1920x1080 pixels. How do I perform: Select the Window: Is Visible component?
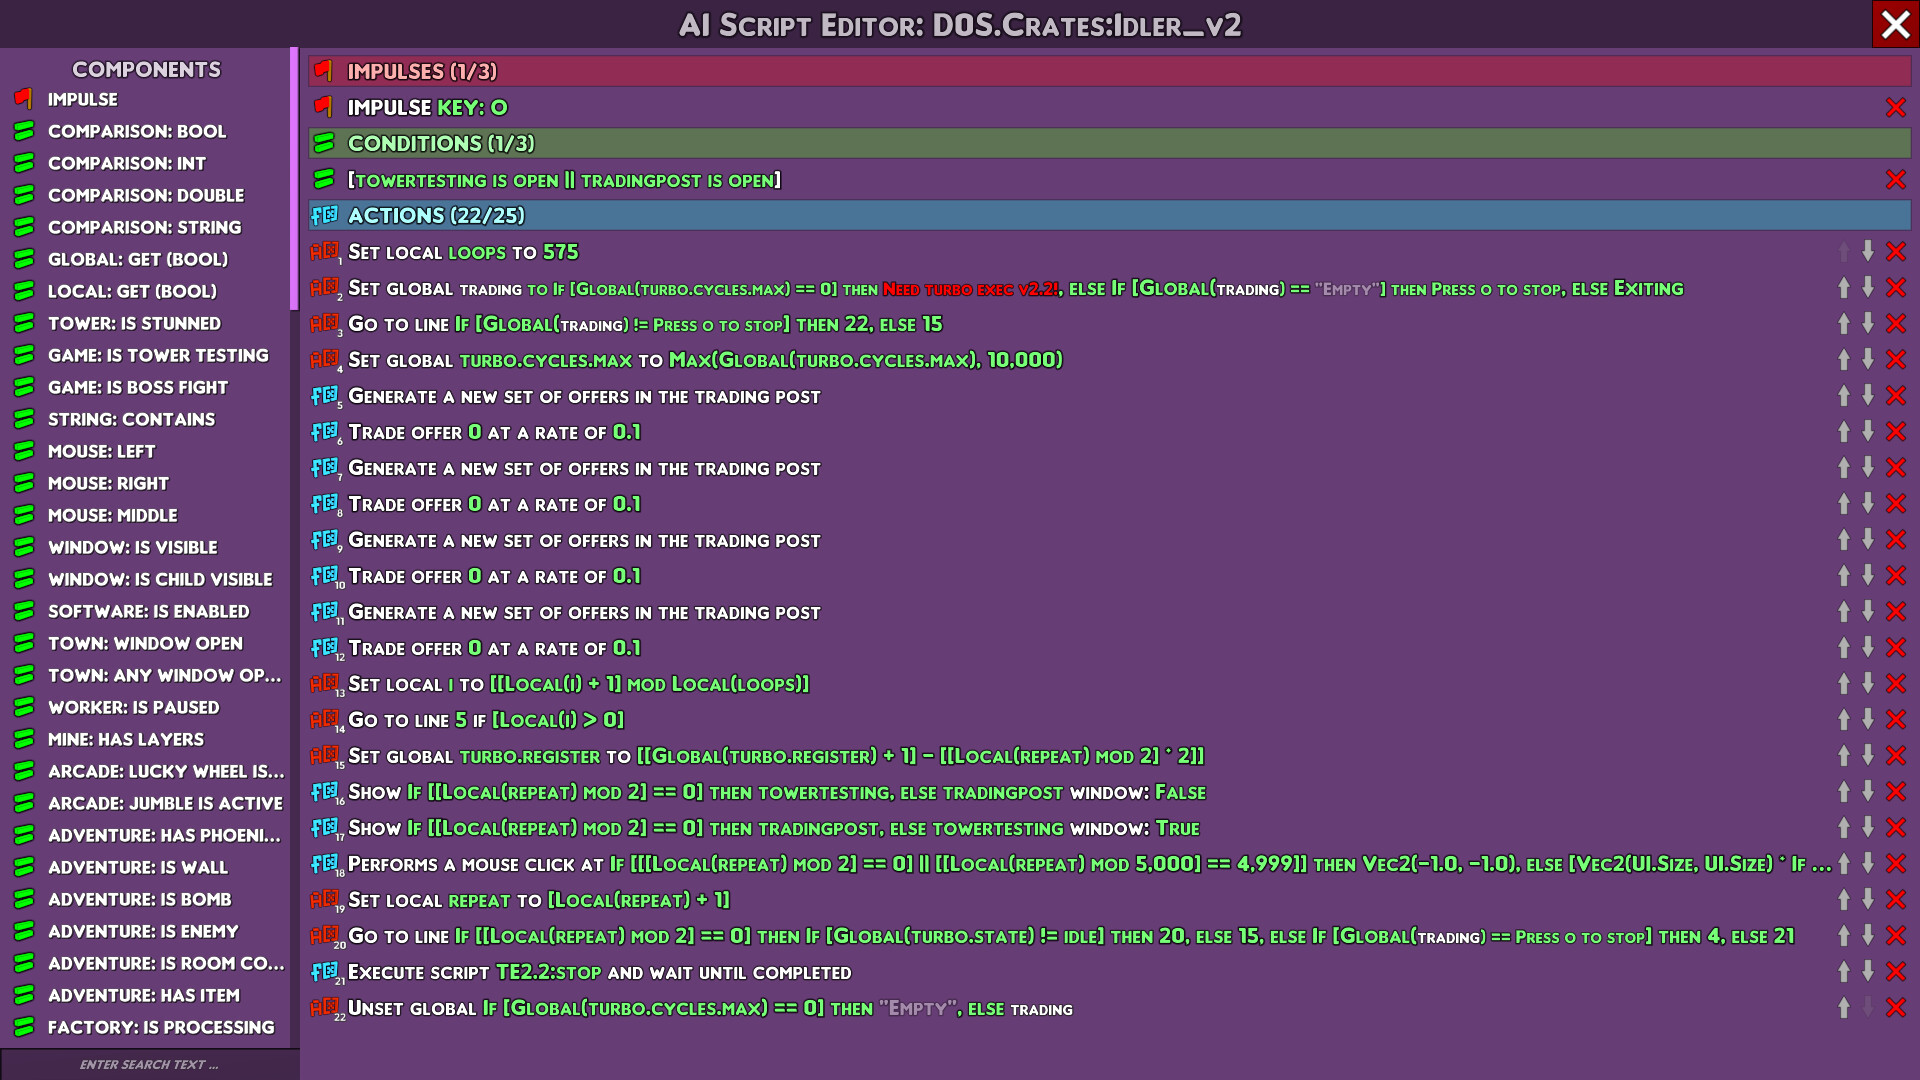[132, 547]
